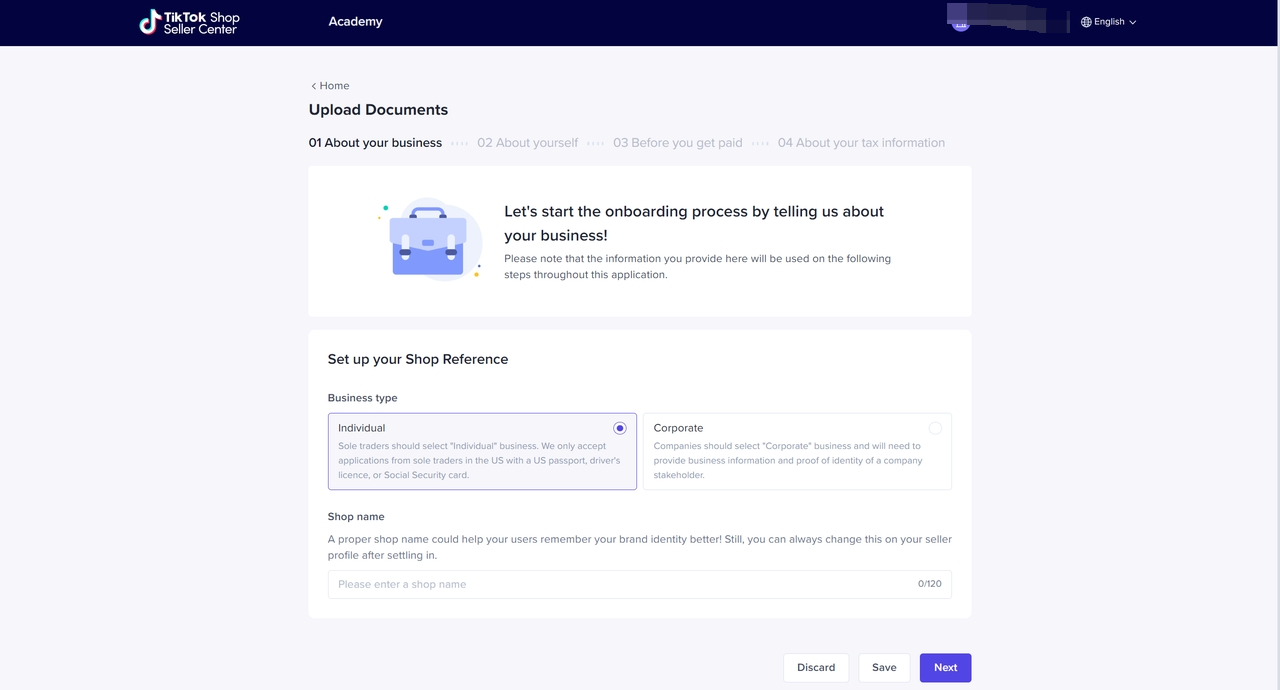The image size is (1280, 690).
Task: Jump to step 03 Before you get paid
Action: click(677, 143)
